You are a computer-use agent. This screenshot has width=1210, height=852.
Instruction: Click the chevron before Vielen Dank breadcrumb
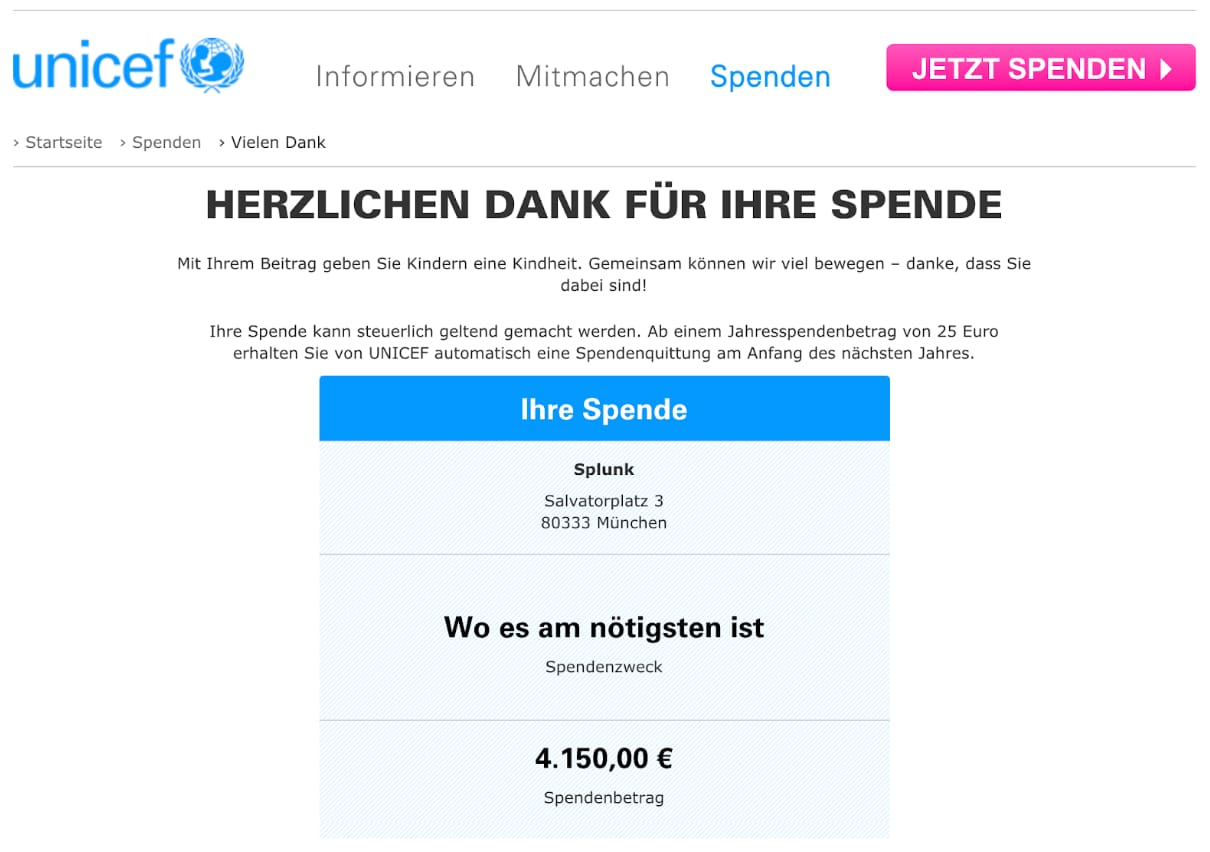pos(222,143)
